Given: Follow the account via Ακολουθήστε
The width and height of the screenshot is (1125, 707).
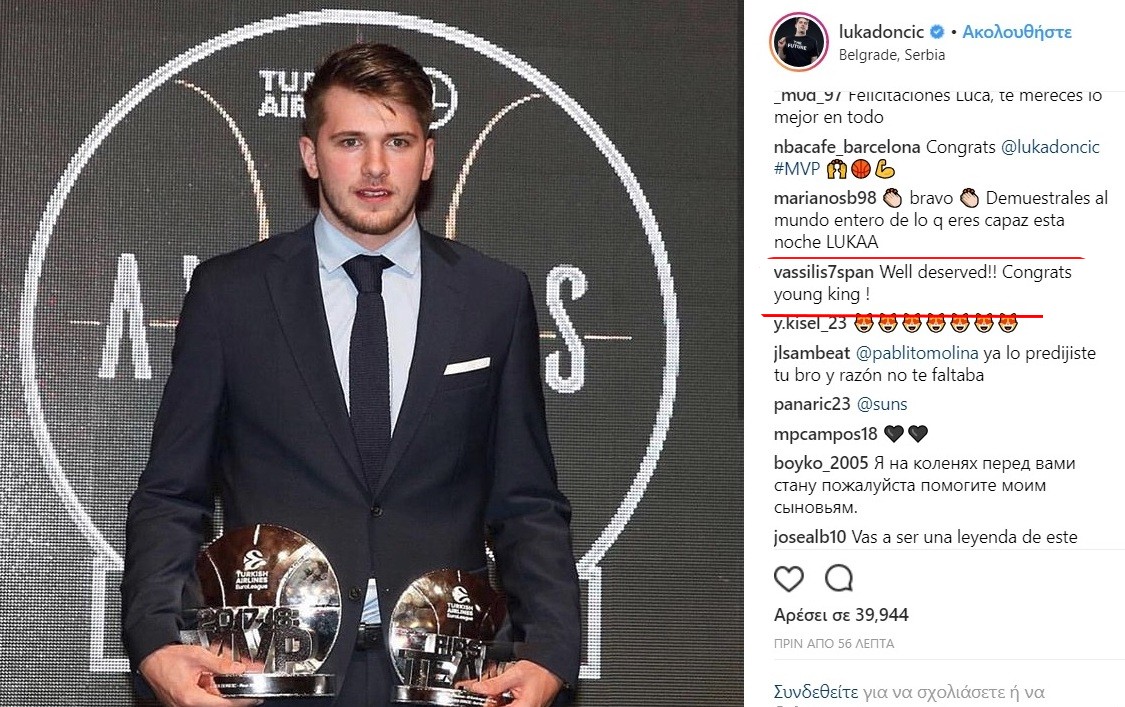Looking at the screenshot, I should point(1017,32).
